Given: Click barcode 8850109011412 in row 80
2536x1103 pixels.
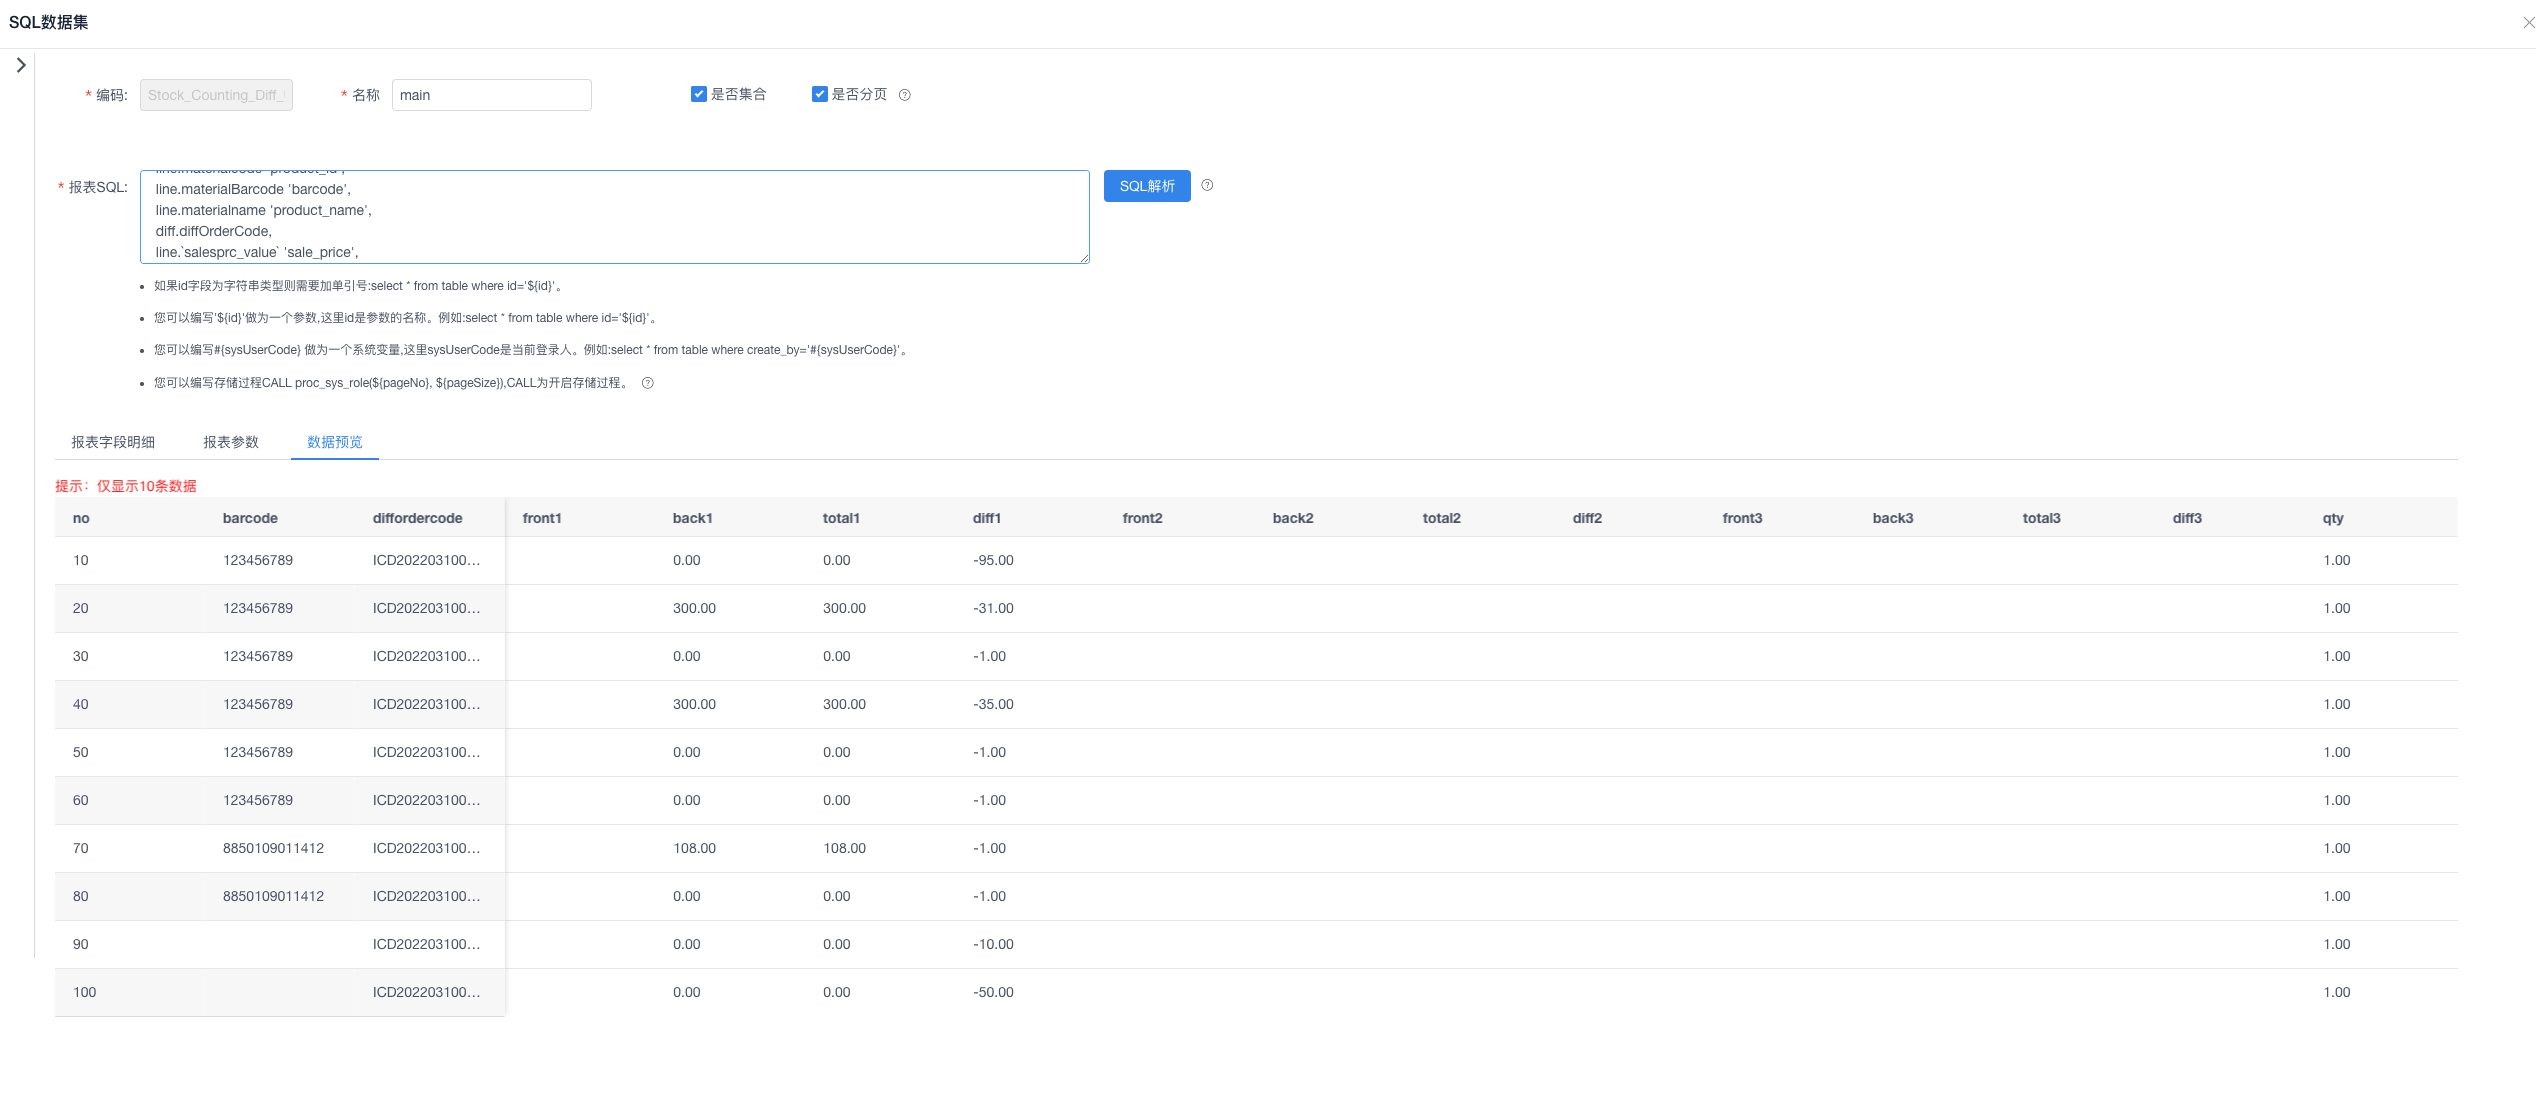Looking at the screenshot, I should click(x=273, y=896).
